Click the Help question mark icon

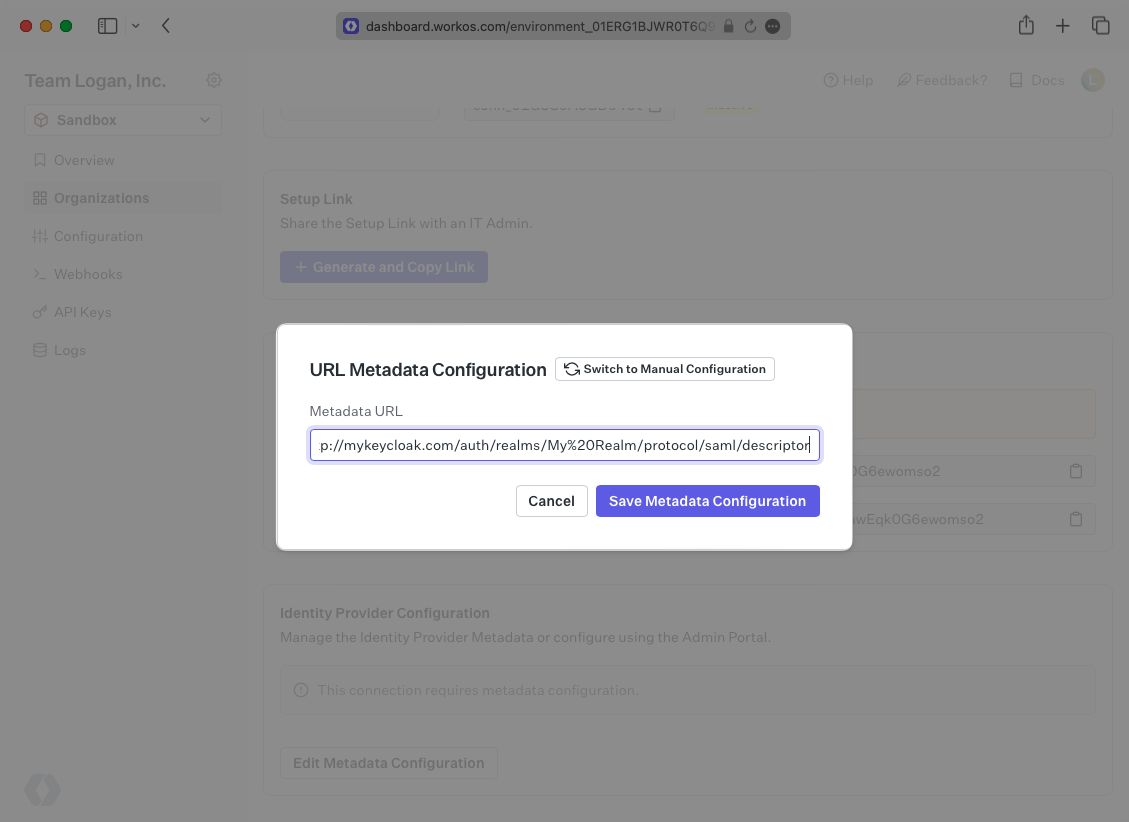click(x=829, y=80)
